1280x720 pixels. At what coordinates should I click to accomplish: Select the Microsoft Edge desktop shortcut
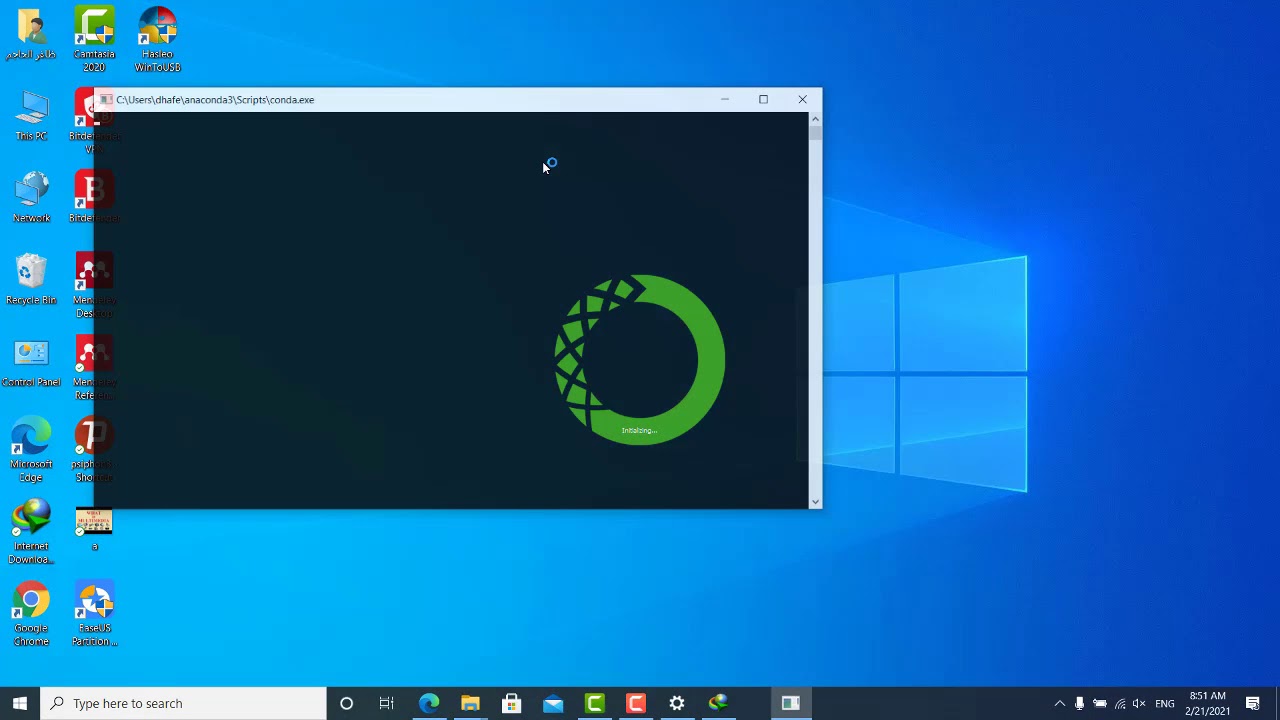pos(31,450)
